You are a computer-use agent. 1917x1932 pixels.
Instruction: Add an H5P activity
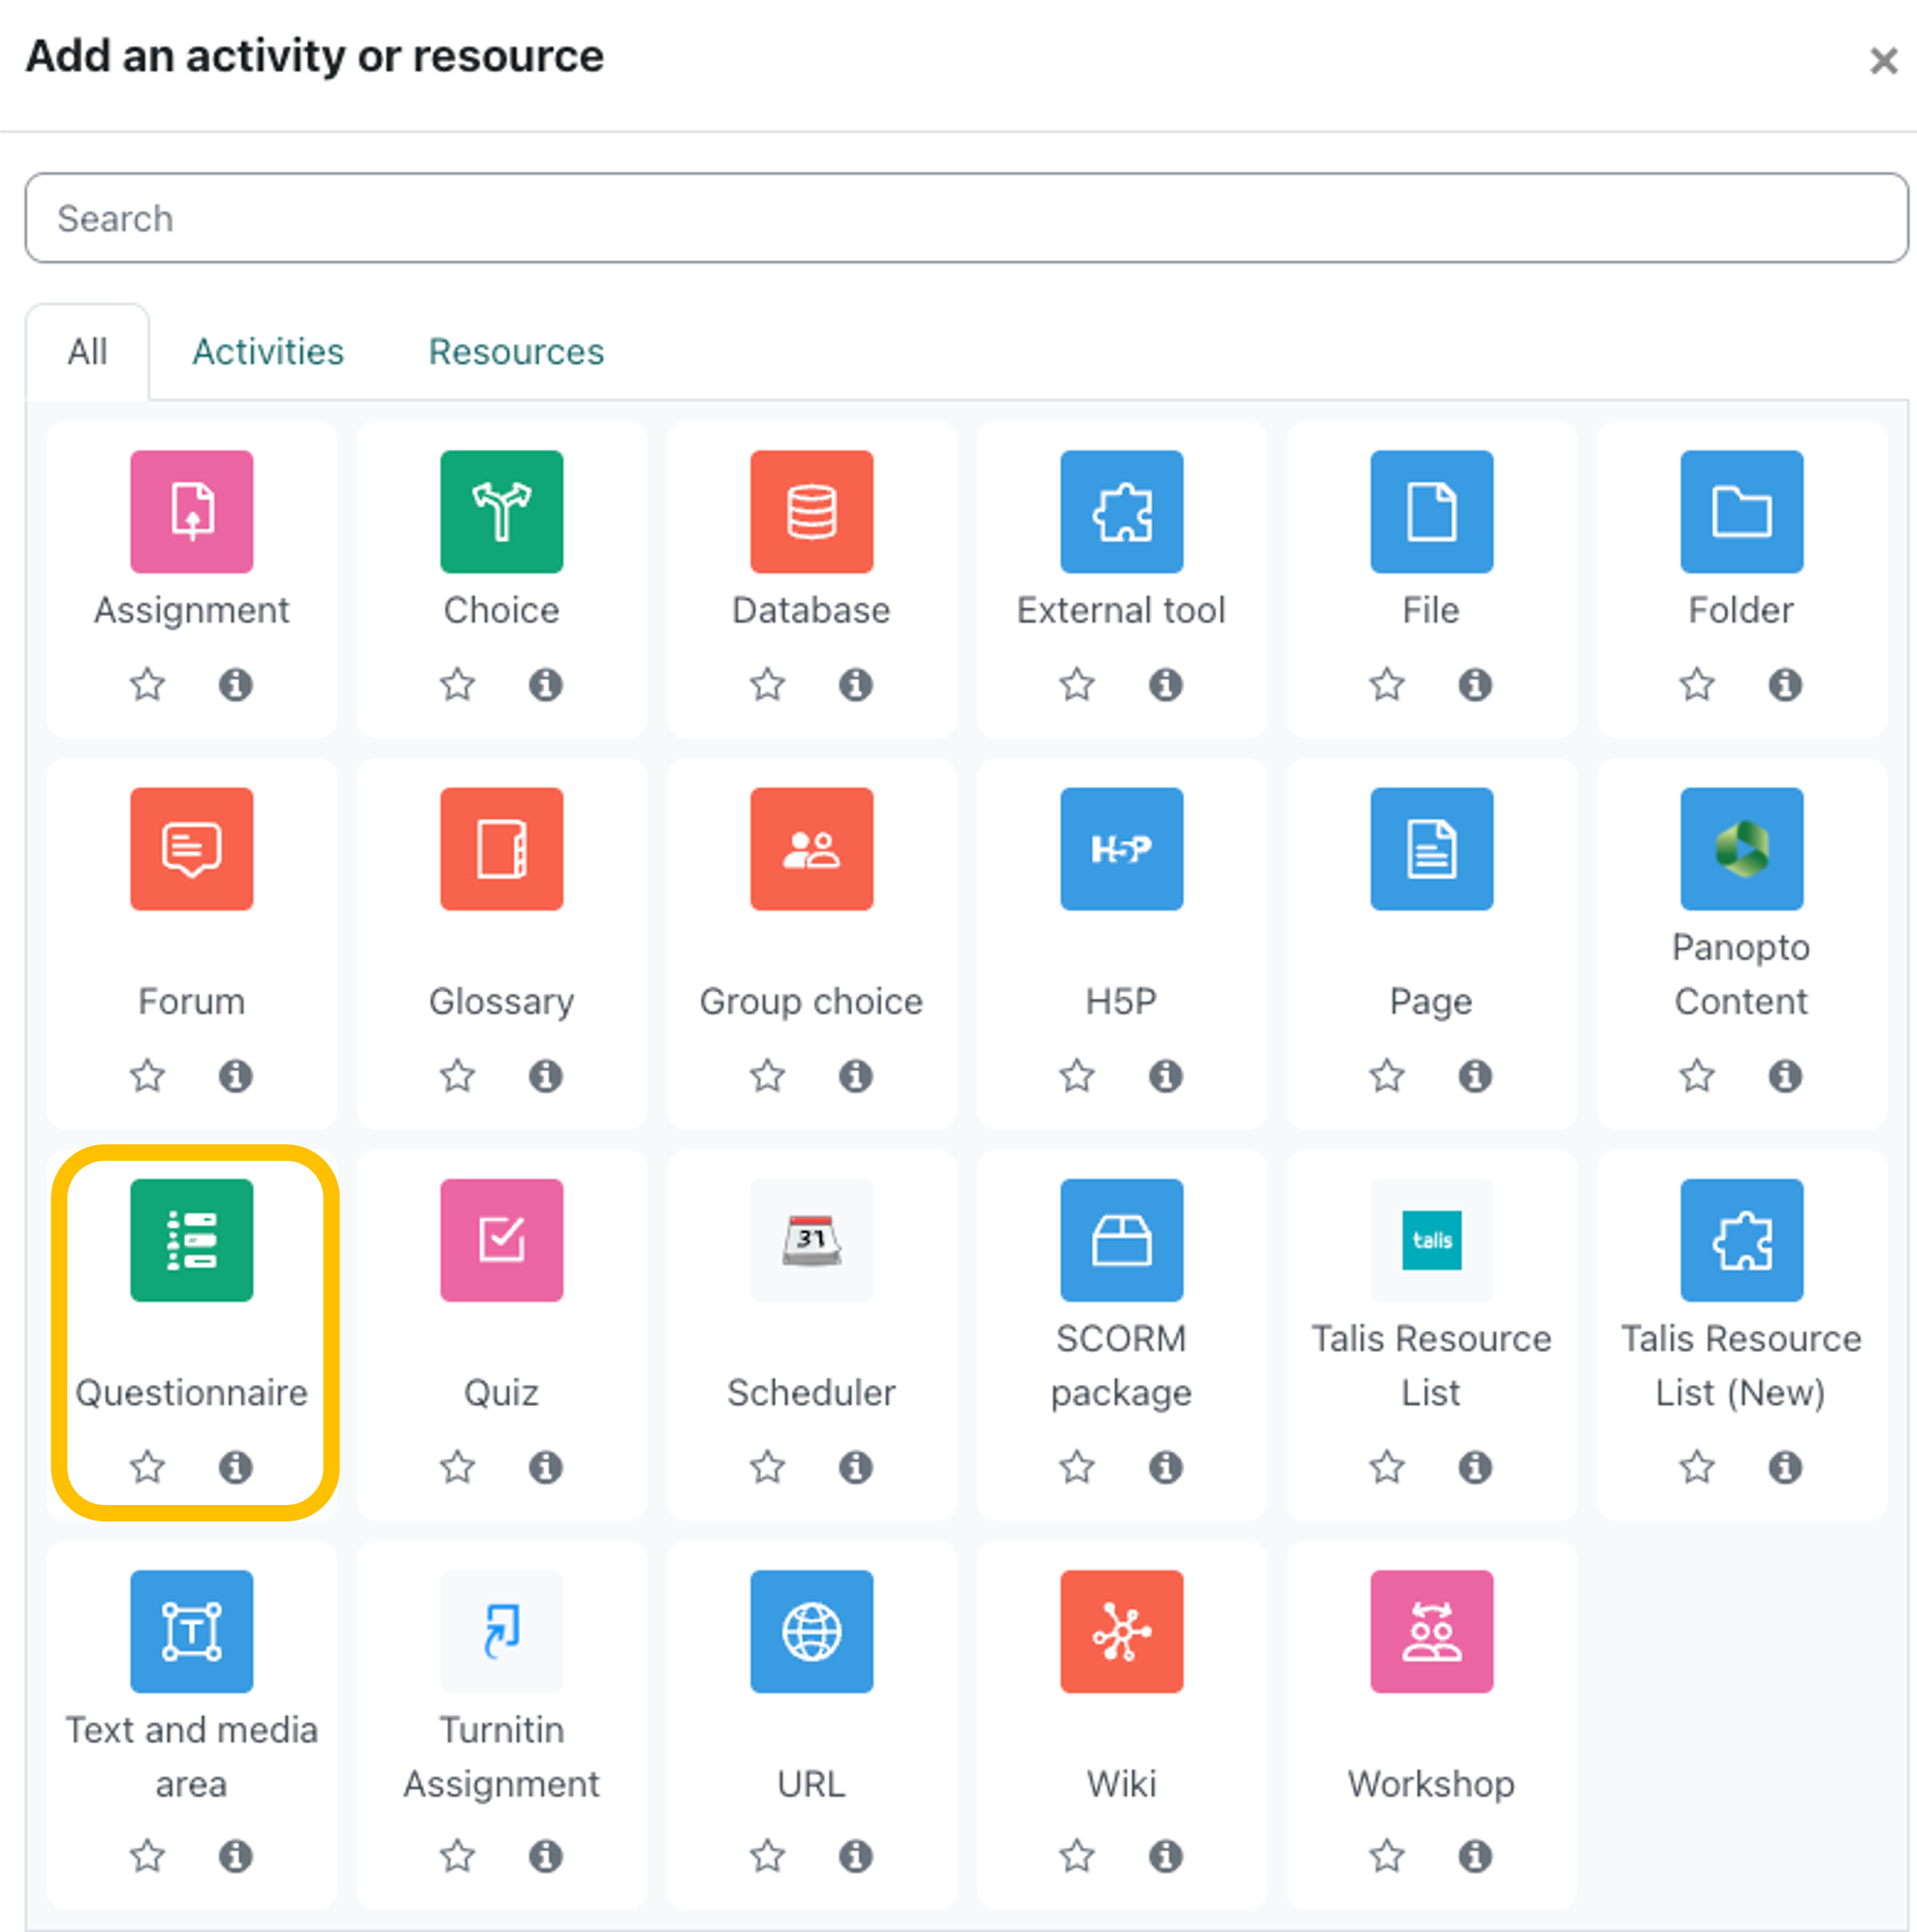click(x=1121, y=849)
